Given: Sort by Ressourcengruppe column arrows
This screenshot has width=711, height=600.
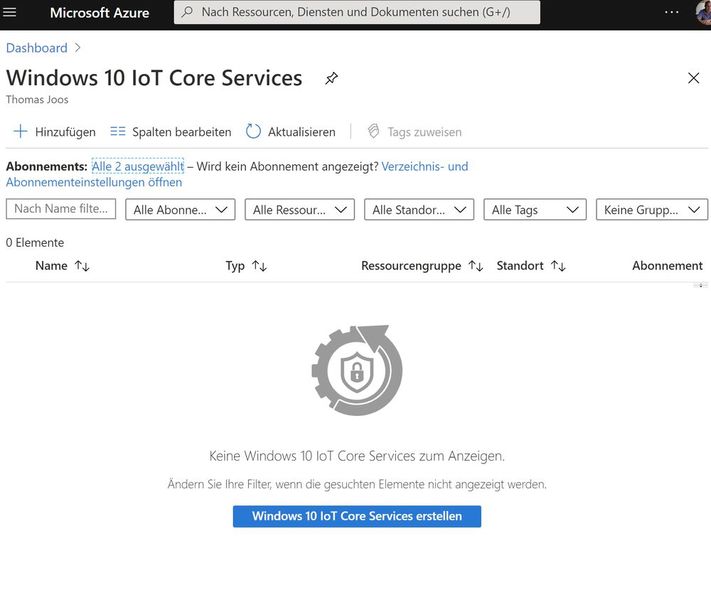Looking at the screenshot, I should 476,266.
